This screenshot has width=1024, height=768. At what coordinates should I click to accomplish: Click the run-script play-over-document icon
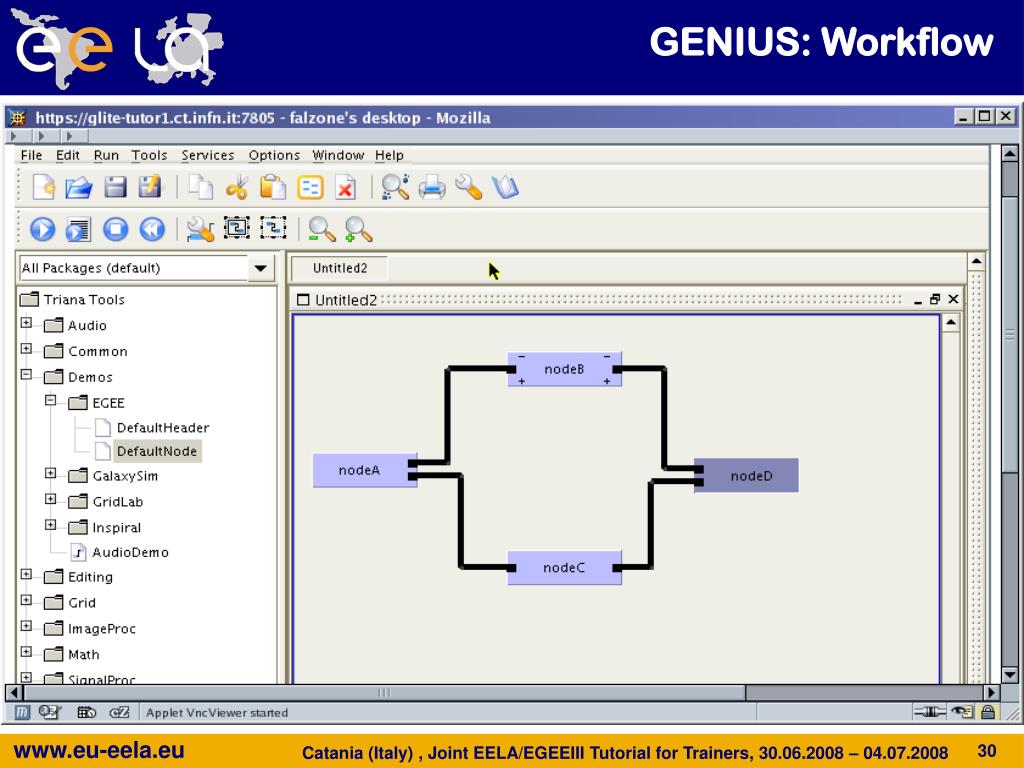pyautogui.click(x=78, y=229)
